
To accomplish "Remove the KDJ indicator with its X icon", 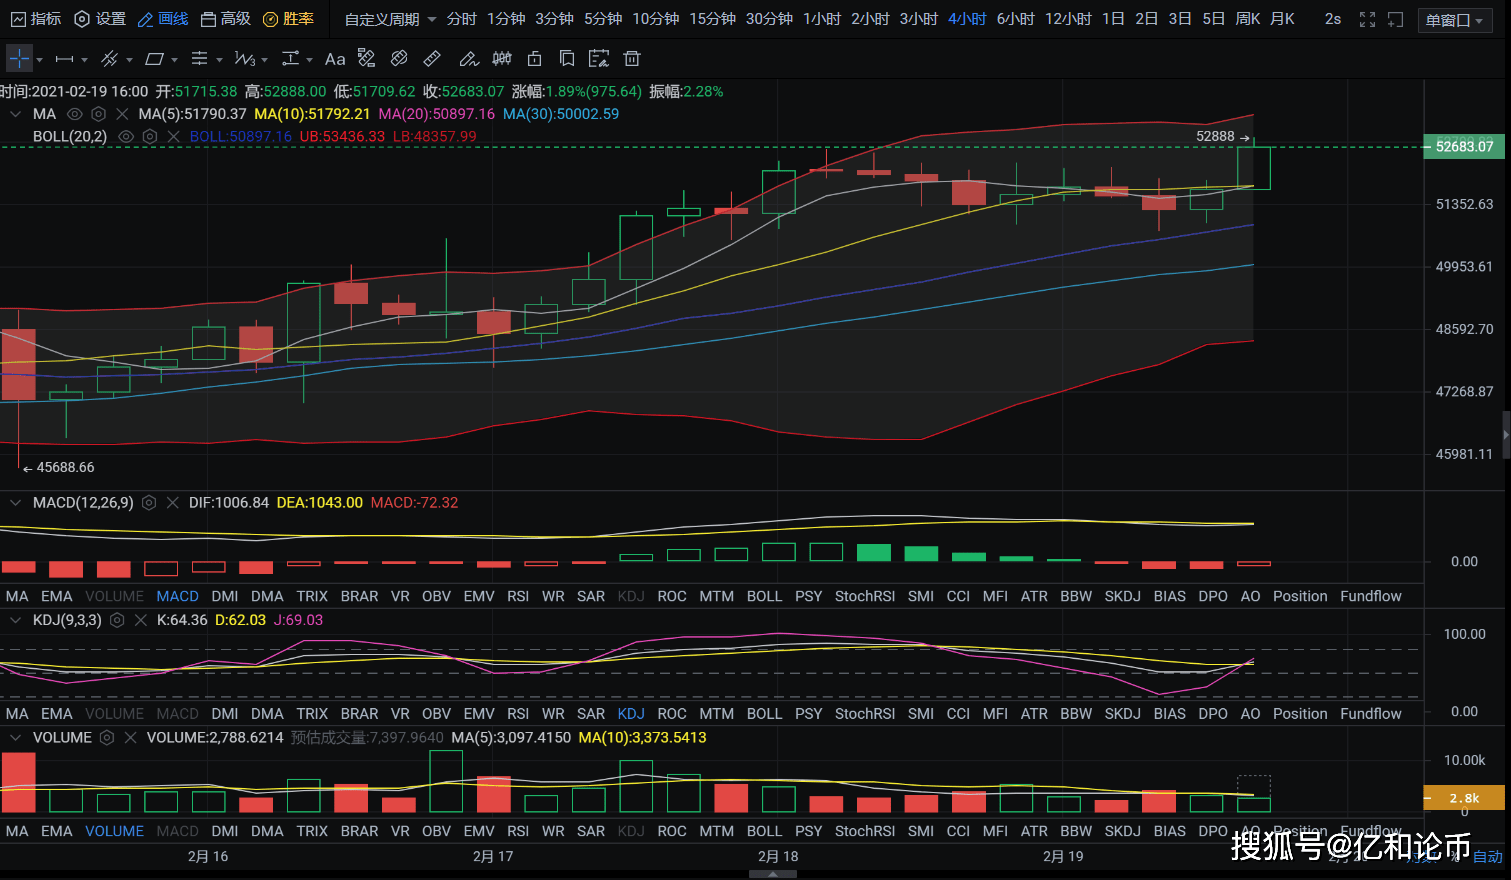I will pos(140,620).
